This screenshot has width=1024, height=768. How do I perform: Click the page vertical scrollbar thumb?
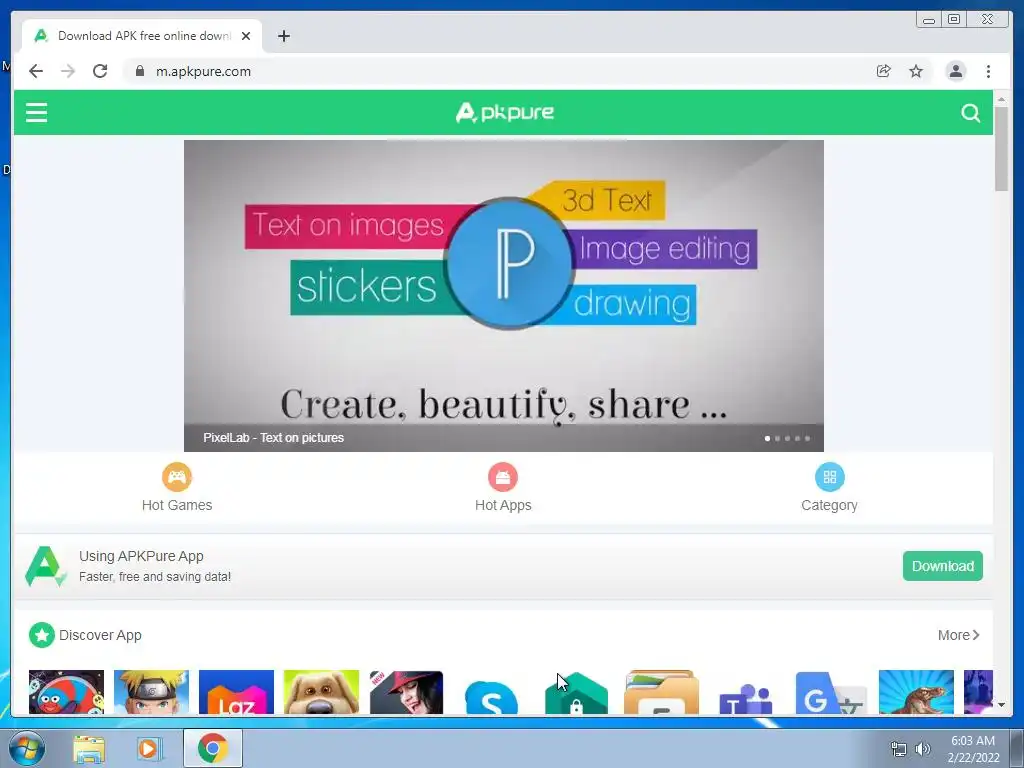click(x=1001, y=148)
